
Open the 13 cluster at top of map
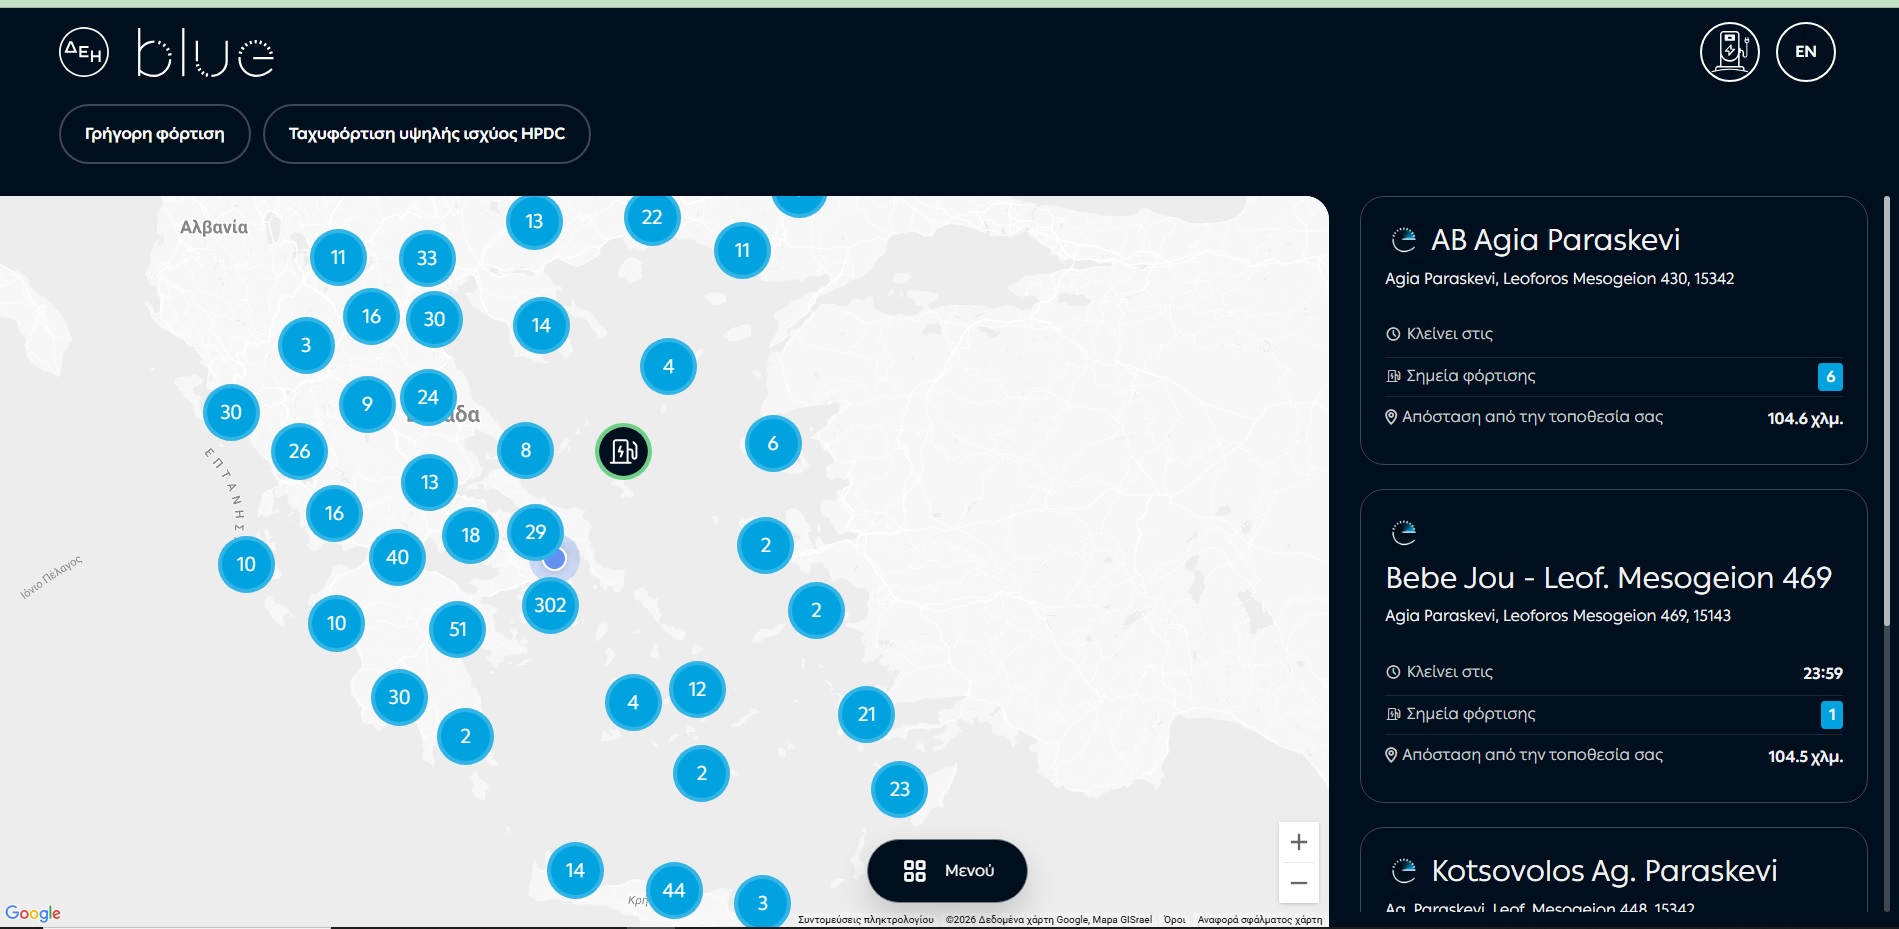pyautogui.click(x=535, y=221)
